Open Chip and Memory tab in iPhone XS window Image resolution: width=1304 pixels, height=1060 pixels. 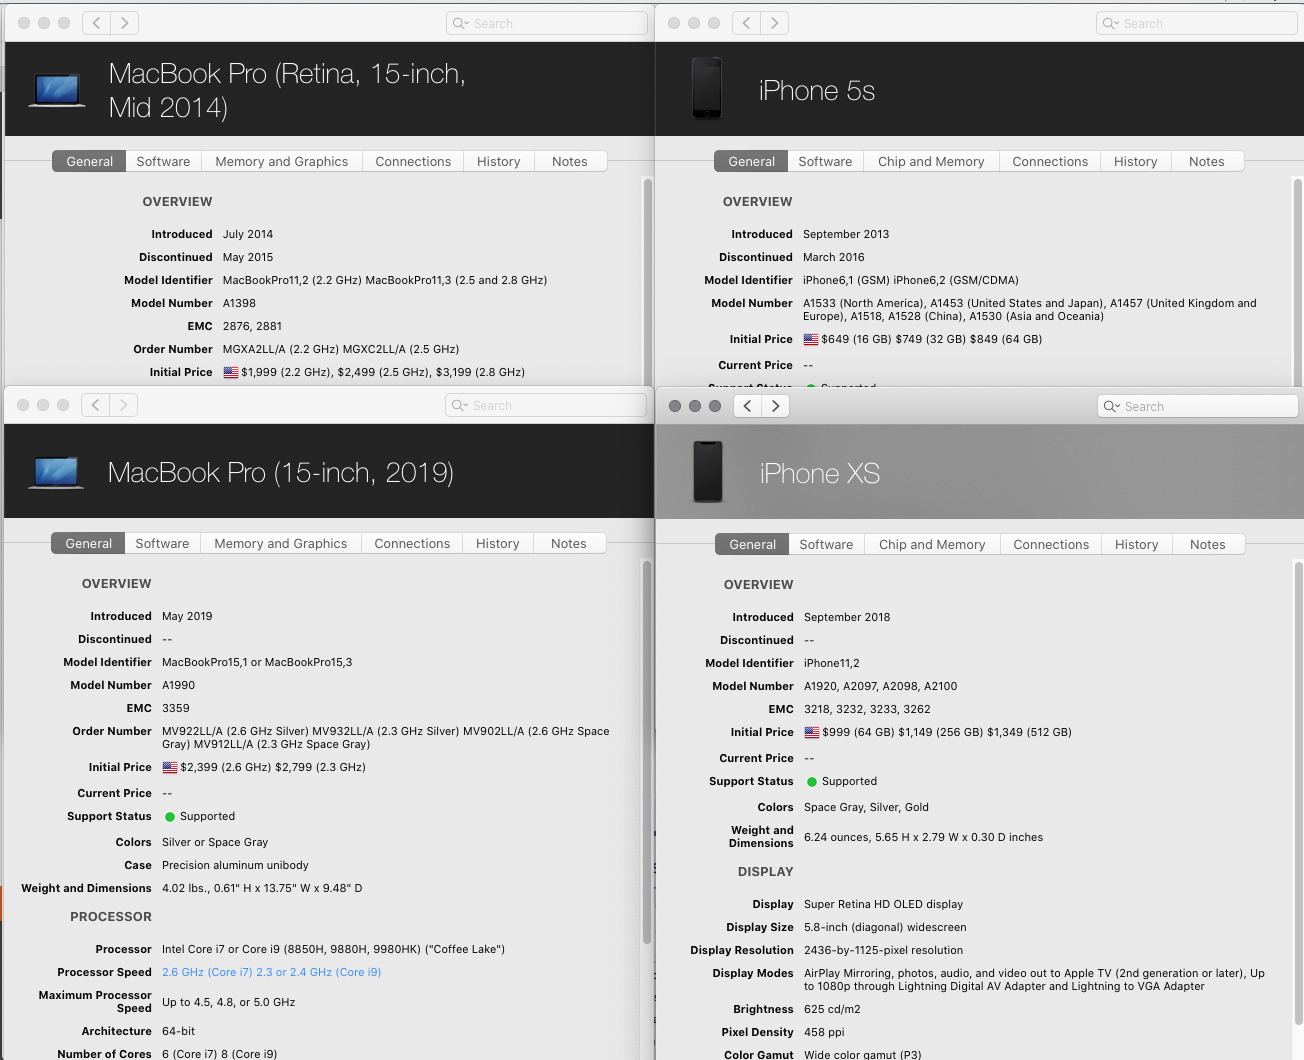coord(932,544)
